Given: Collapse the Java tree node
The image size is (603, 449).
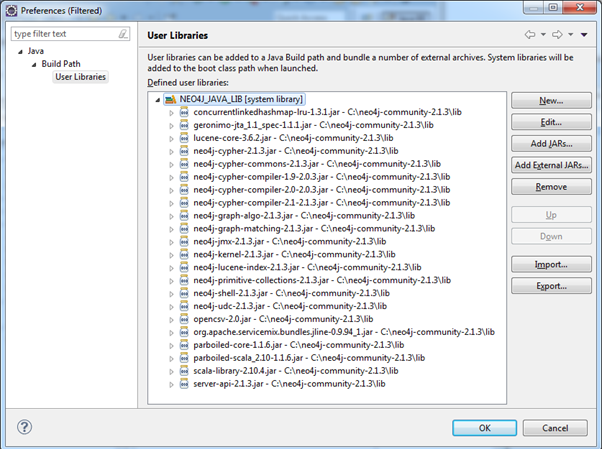Looking at the screenshot, I should coord(20,52).
